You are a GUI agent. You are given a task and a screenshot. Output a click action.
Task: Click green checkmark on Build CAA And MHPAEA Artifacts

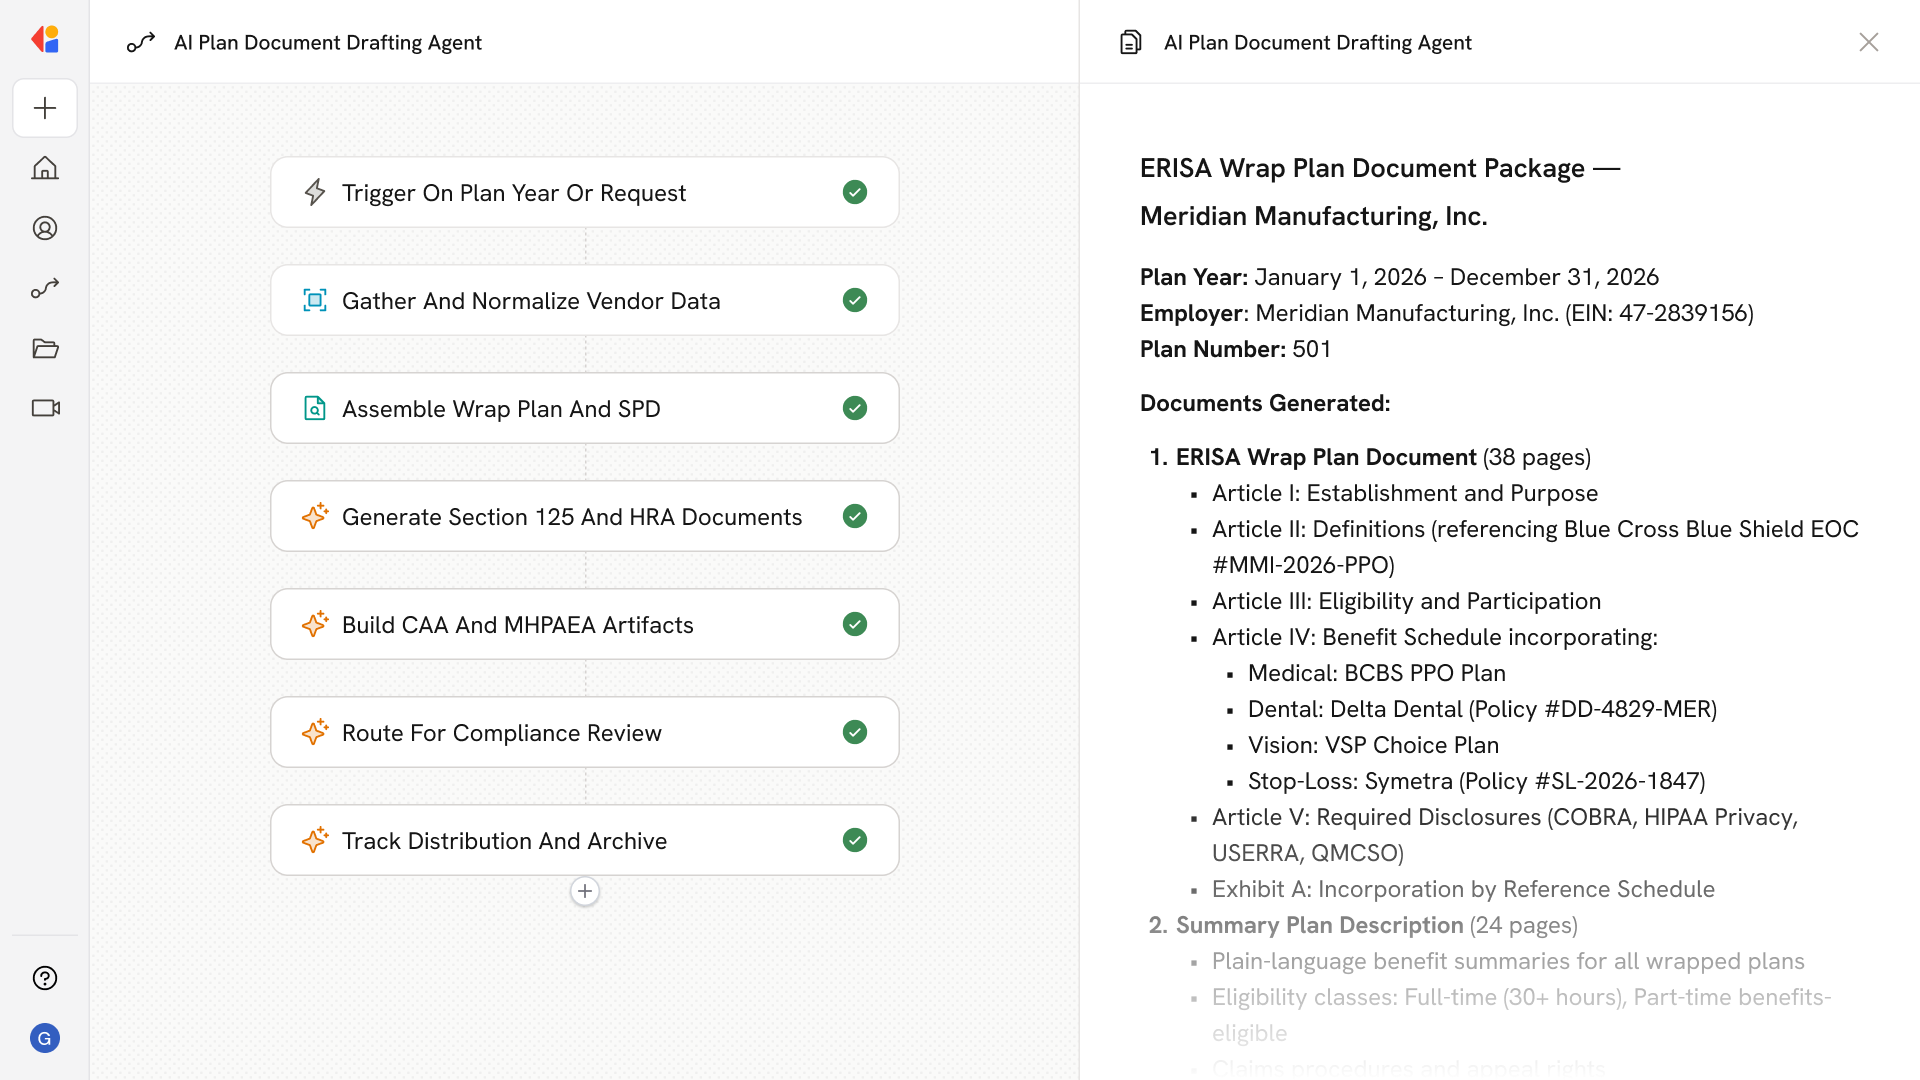854,624
